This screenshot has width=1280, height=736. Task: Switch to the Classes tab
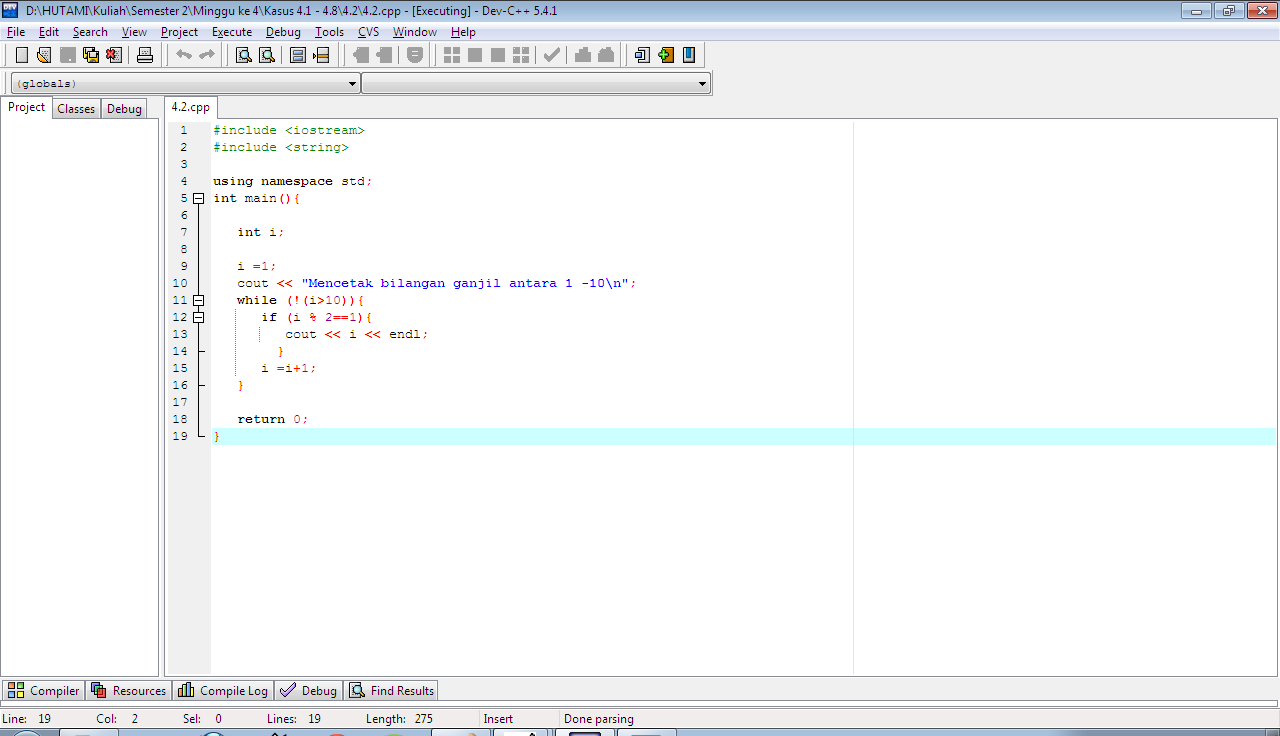pos(76,109)
